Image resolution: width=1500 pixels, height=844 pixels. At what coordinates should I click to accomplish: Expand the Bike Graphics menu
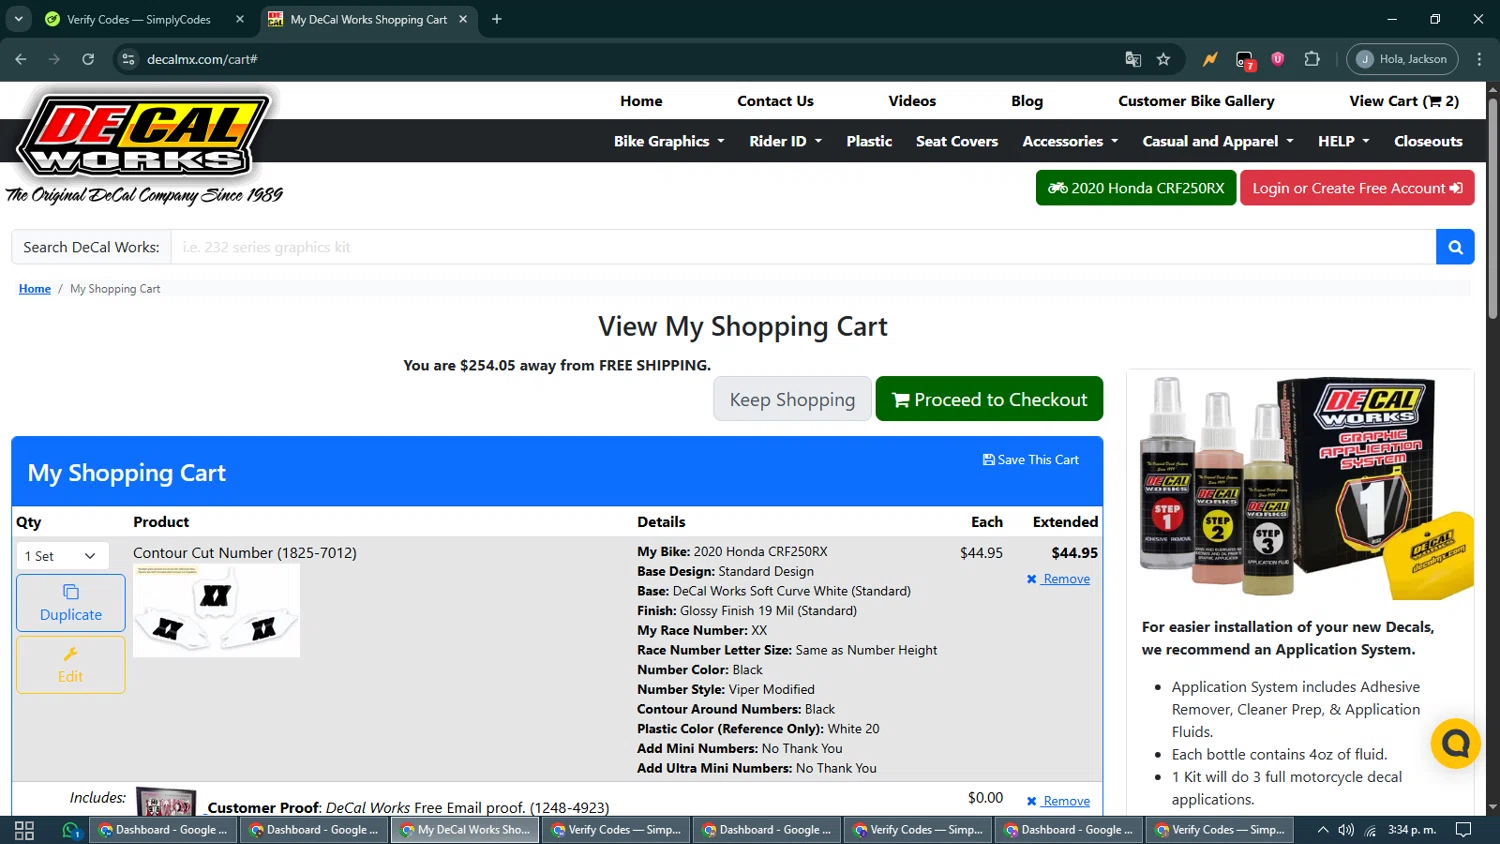coord(669,141)
